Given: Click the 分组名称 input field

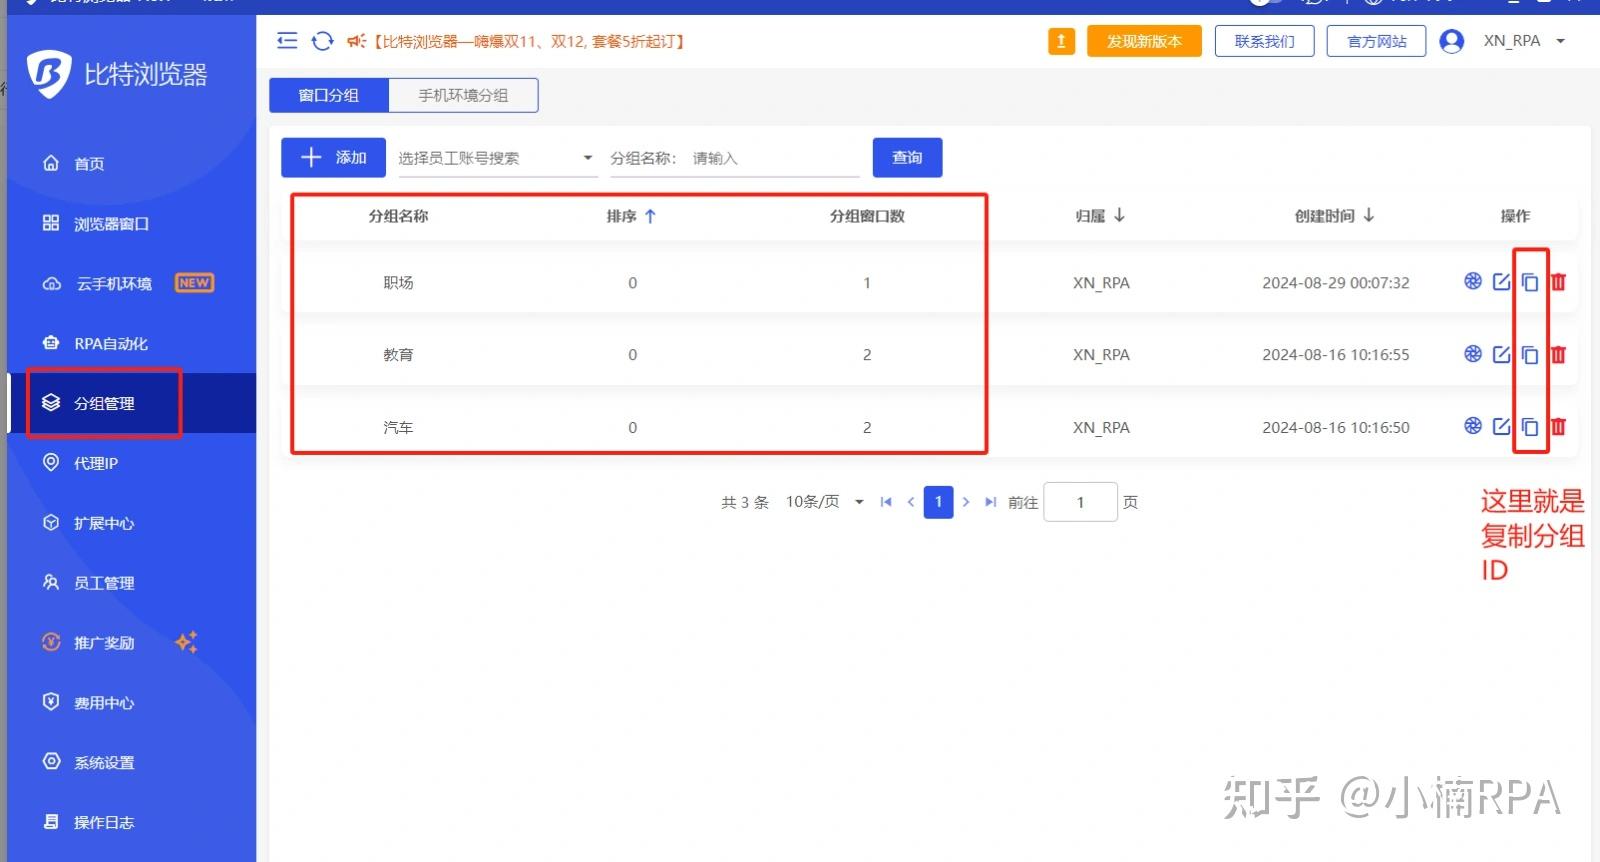Looking at the screenshot, I should [x=774, y=158].
